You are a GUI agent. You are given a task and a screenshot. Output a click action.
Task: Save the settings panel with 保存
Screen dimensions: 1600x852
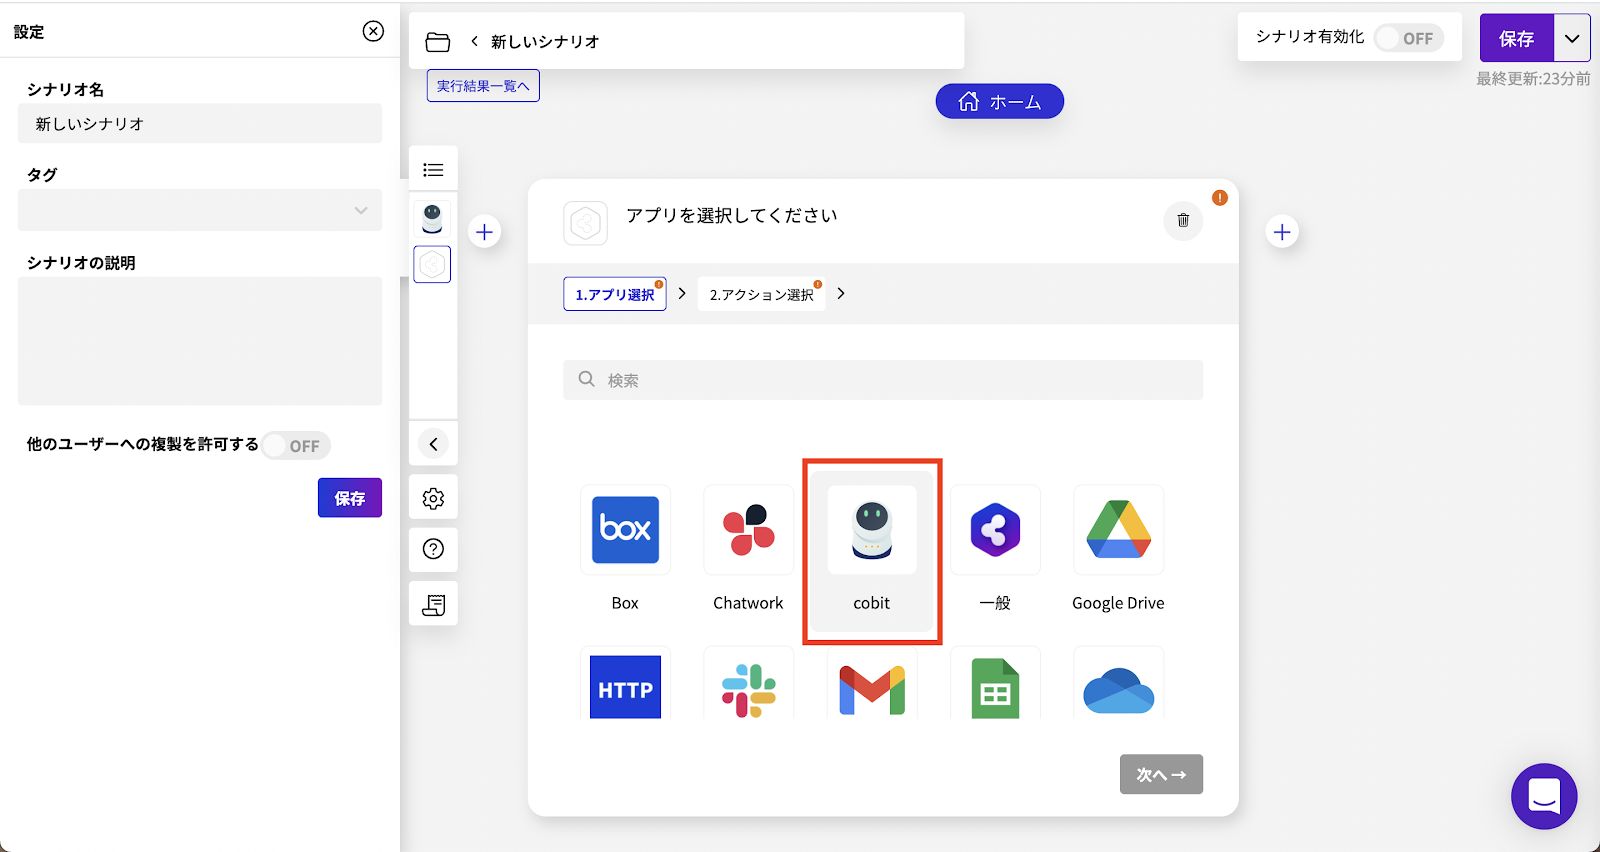[350, 498]
